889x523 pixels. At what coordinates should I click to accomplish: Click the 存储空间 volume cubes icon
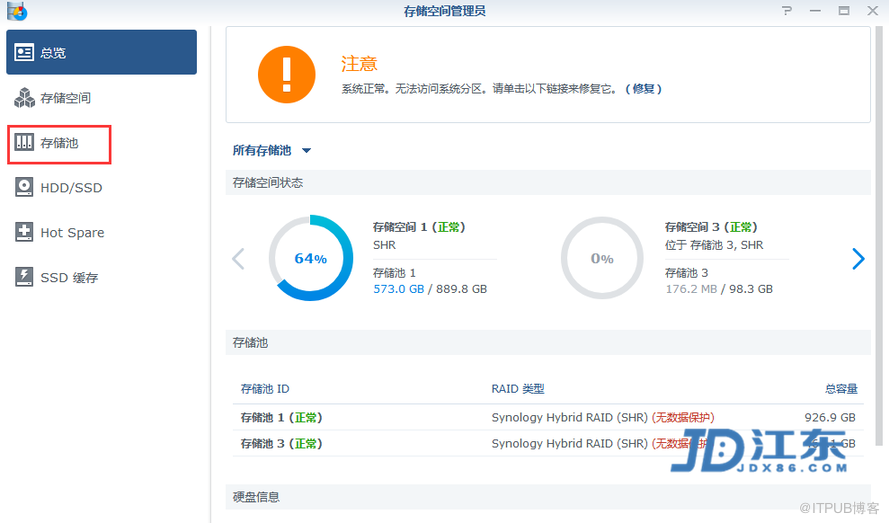coord(24,98)
